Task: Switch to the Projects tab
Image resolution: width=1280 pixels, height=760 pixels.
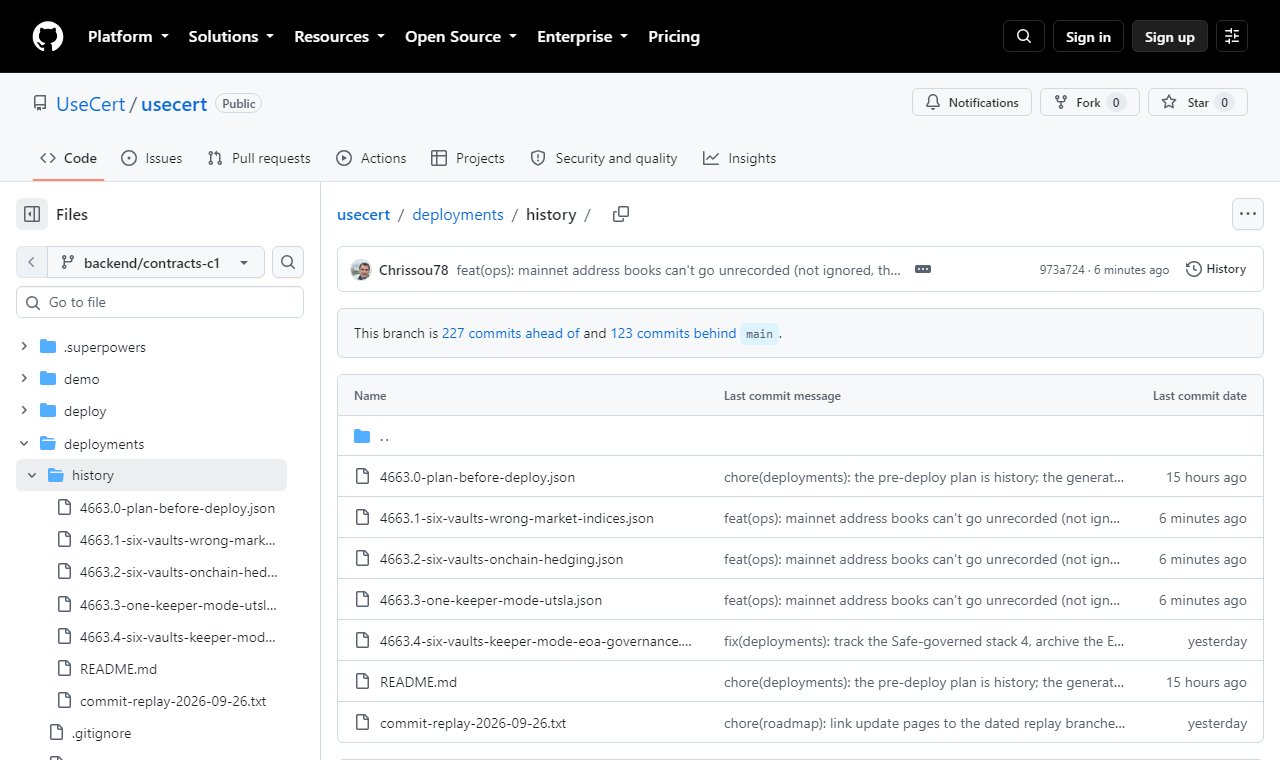Action: [x=467, y=158]
